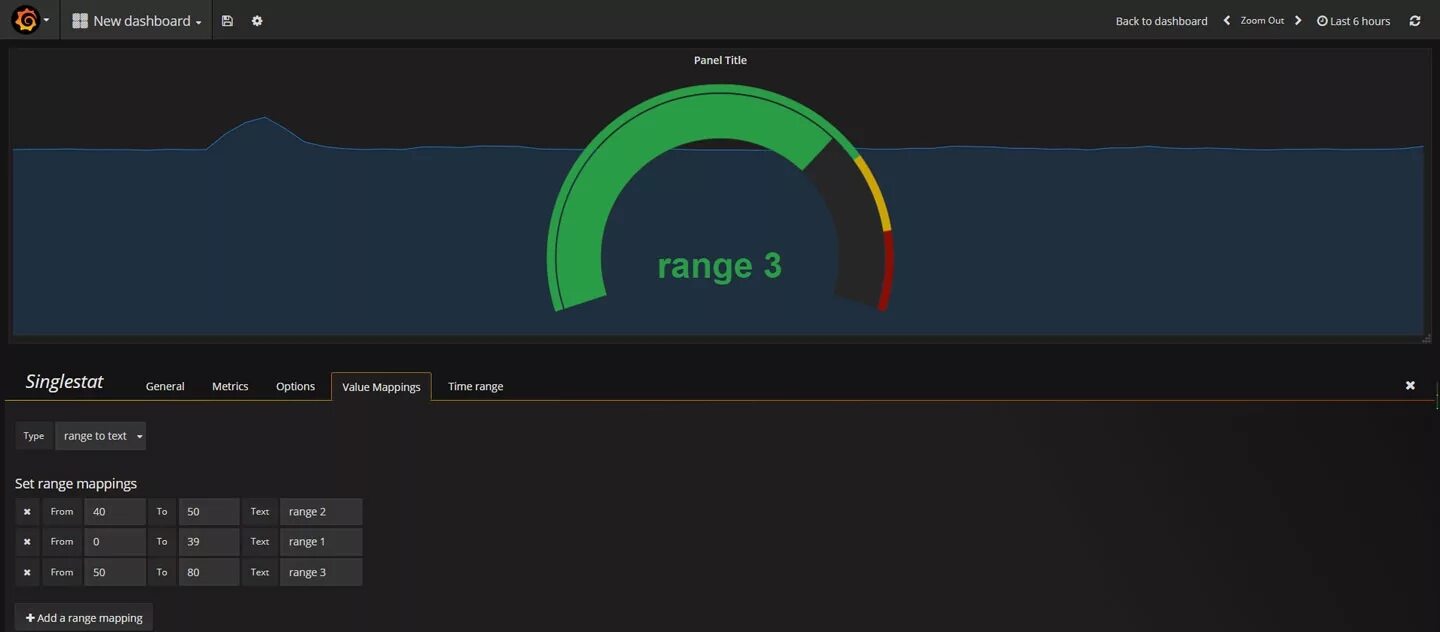Remove the range 3 mapping row
Screen dimensions: 1440x632
pyautogui.click(x=27, y=573)
